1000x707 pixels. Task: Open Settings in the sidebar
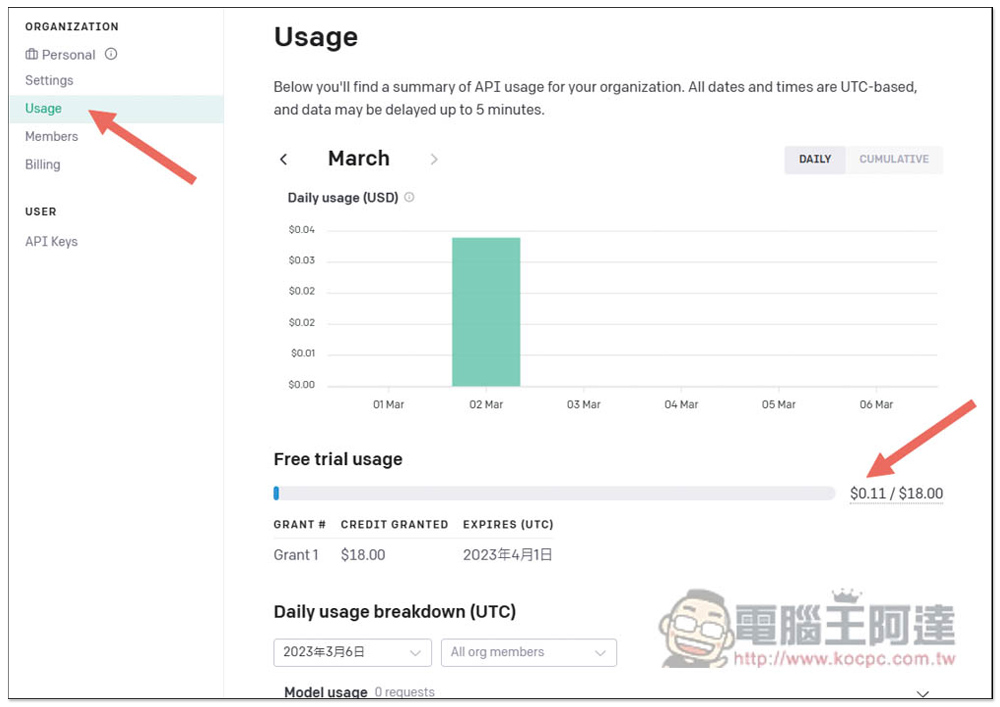coord(49,80)
